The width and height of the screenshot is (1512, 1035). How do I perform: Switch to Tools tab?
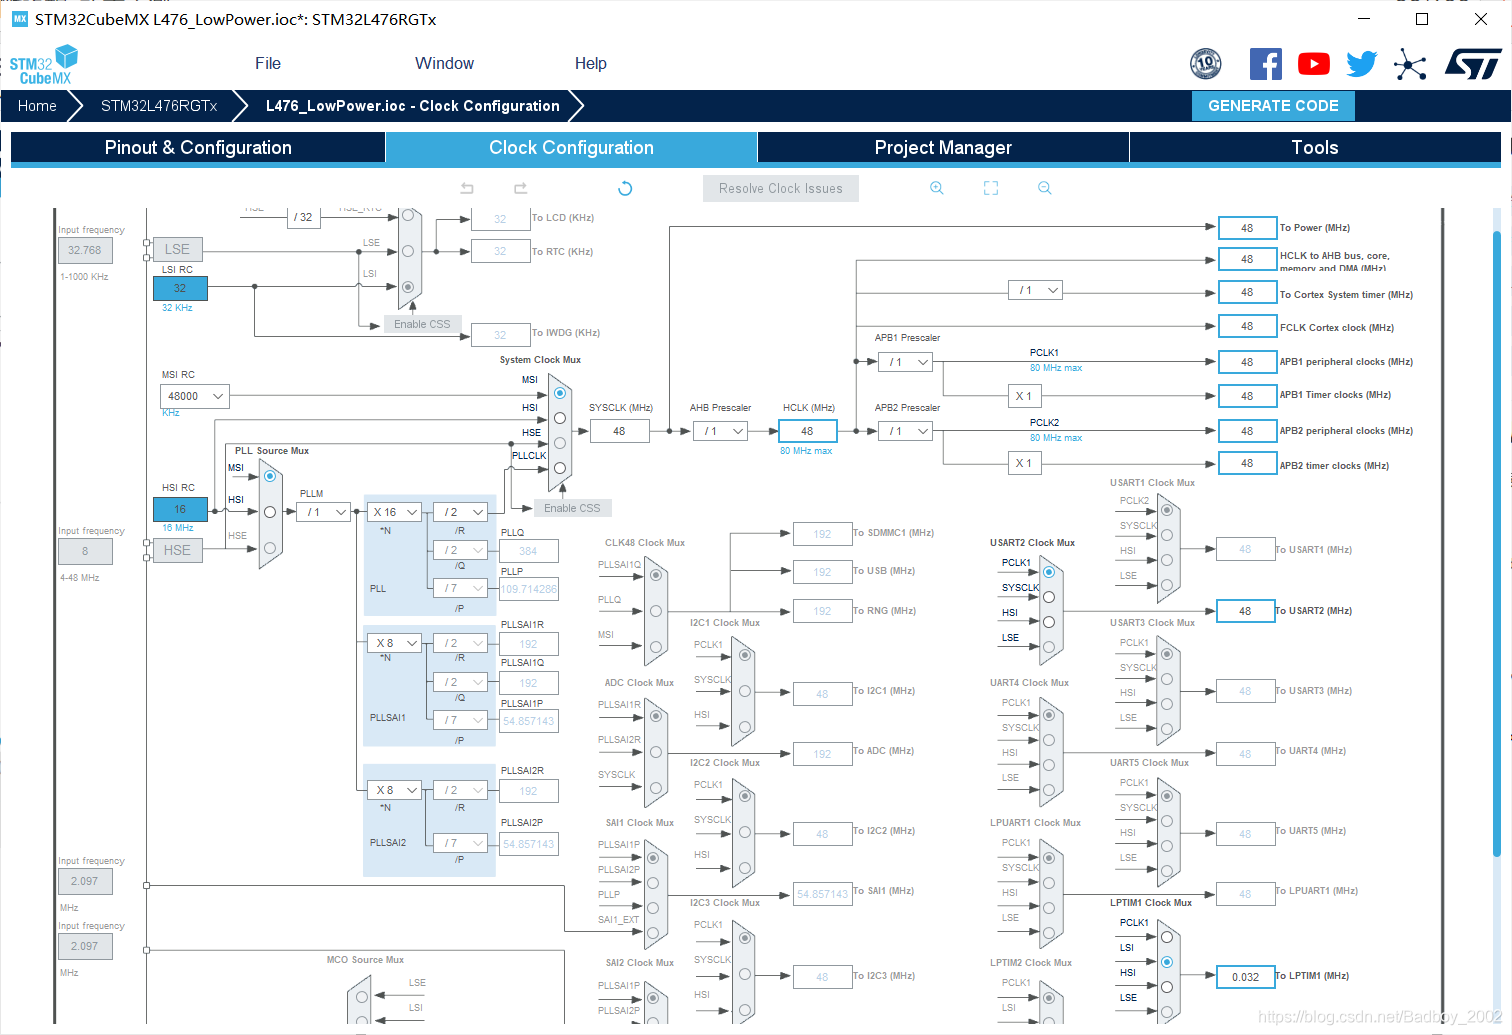[1315, 147]
